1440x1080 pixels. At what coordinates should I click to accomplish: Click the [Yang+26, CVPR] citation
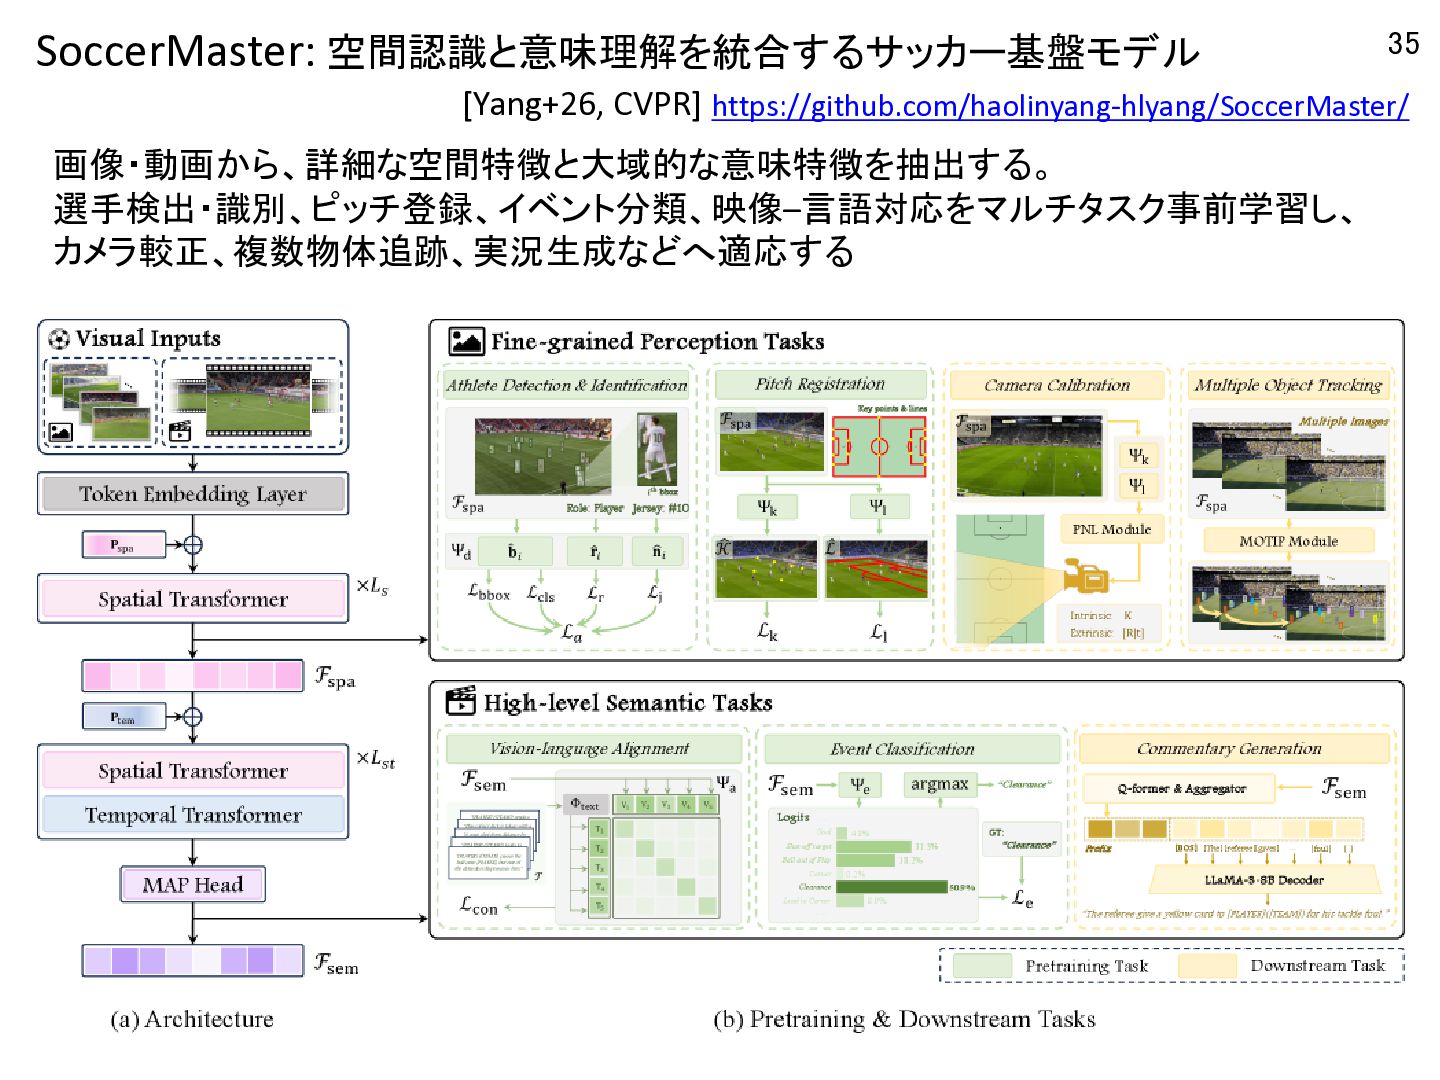point(582,105)
